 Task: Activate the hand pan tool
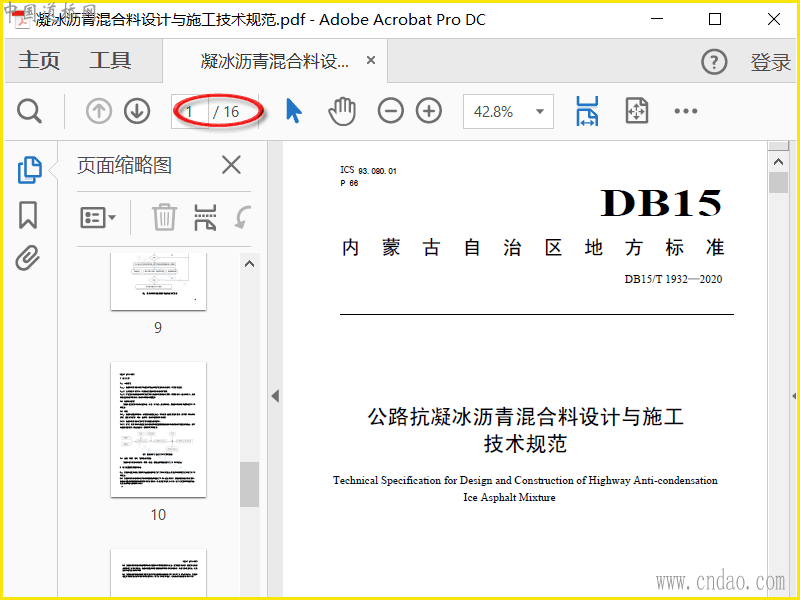[341, 111]
